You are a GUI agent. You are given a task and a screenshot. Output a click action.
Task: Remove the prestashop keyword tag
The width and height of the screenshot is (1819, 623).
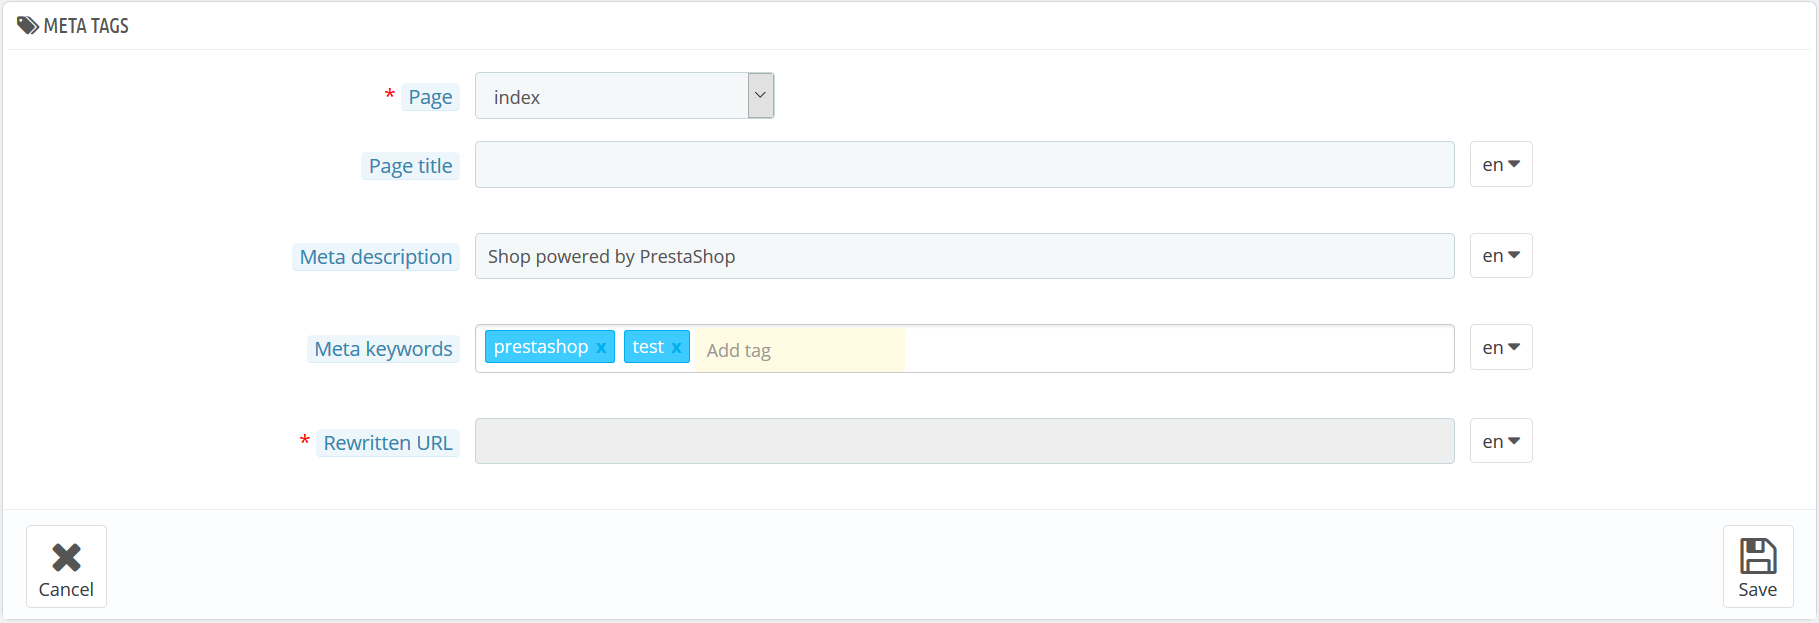tap(601, 348)
